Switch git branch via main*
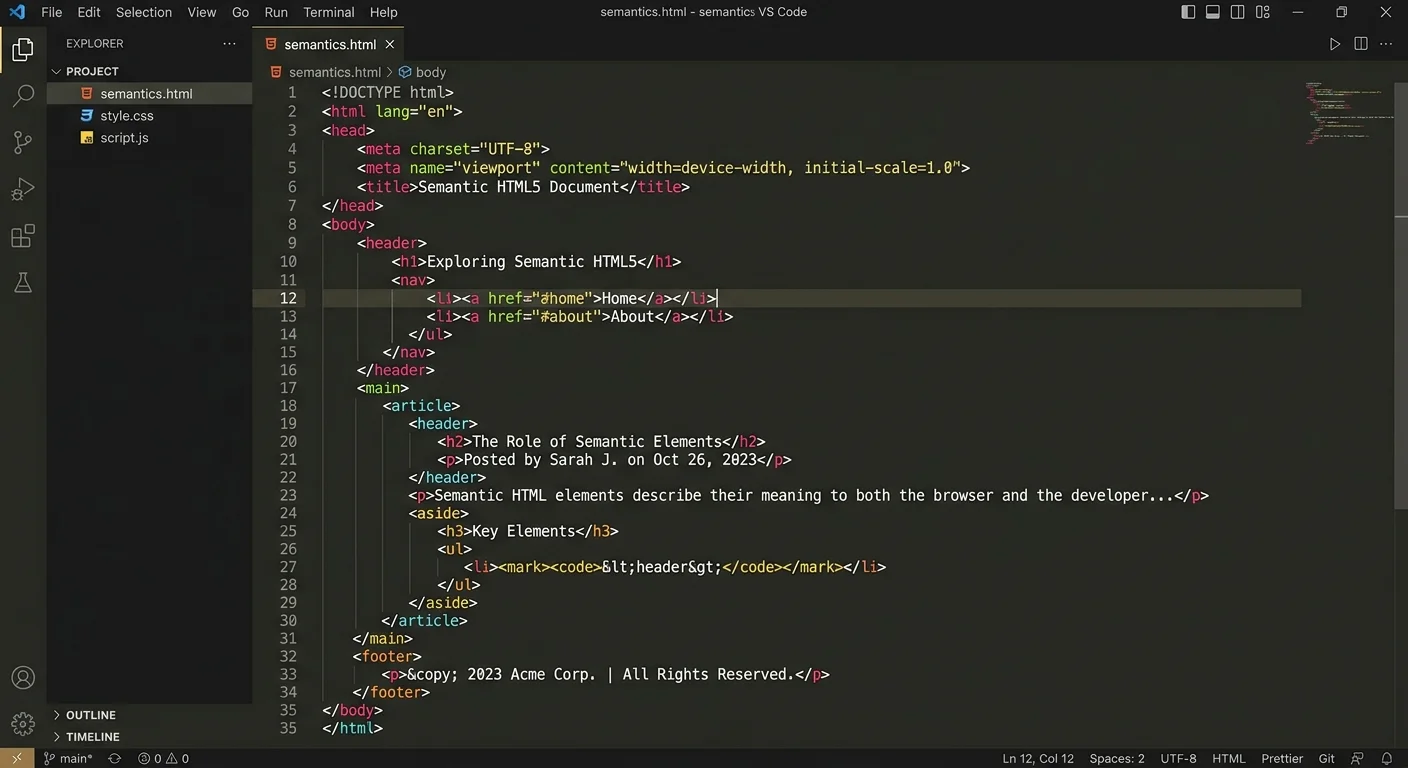This screenshot has height=768, width=1408. pos(68,758)
